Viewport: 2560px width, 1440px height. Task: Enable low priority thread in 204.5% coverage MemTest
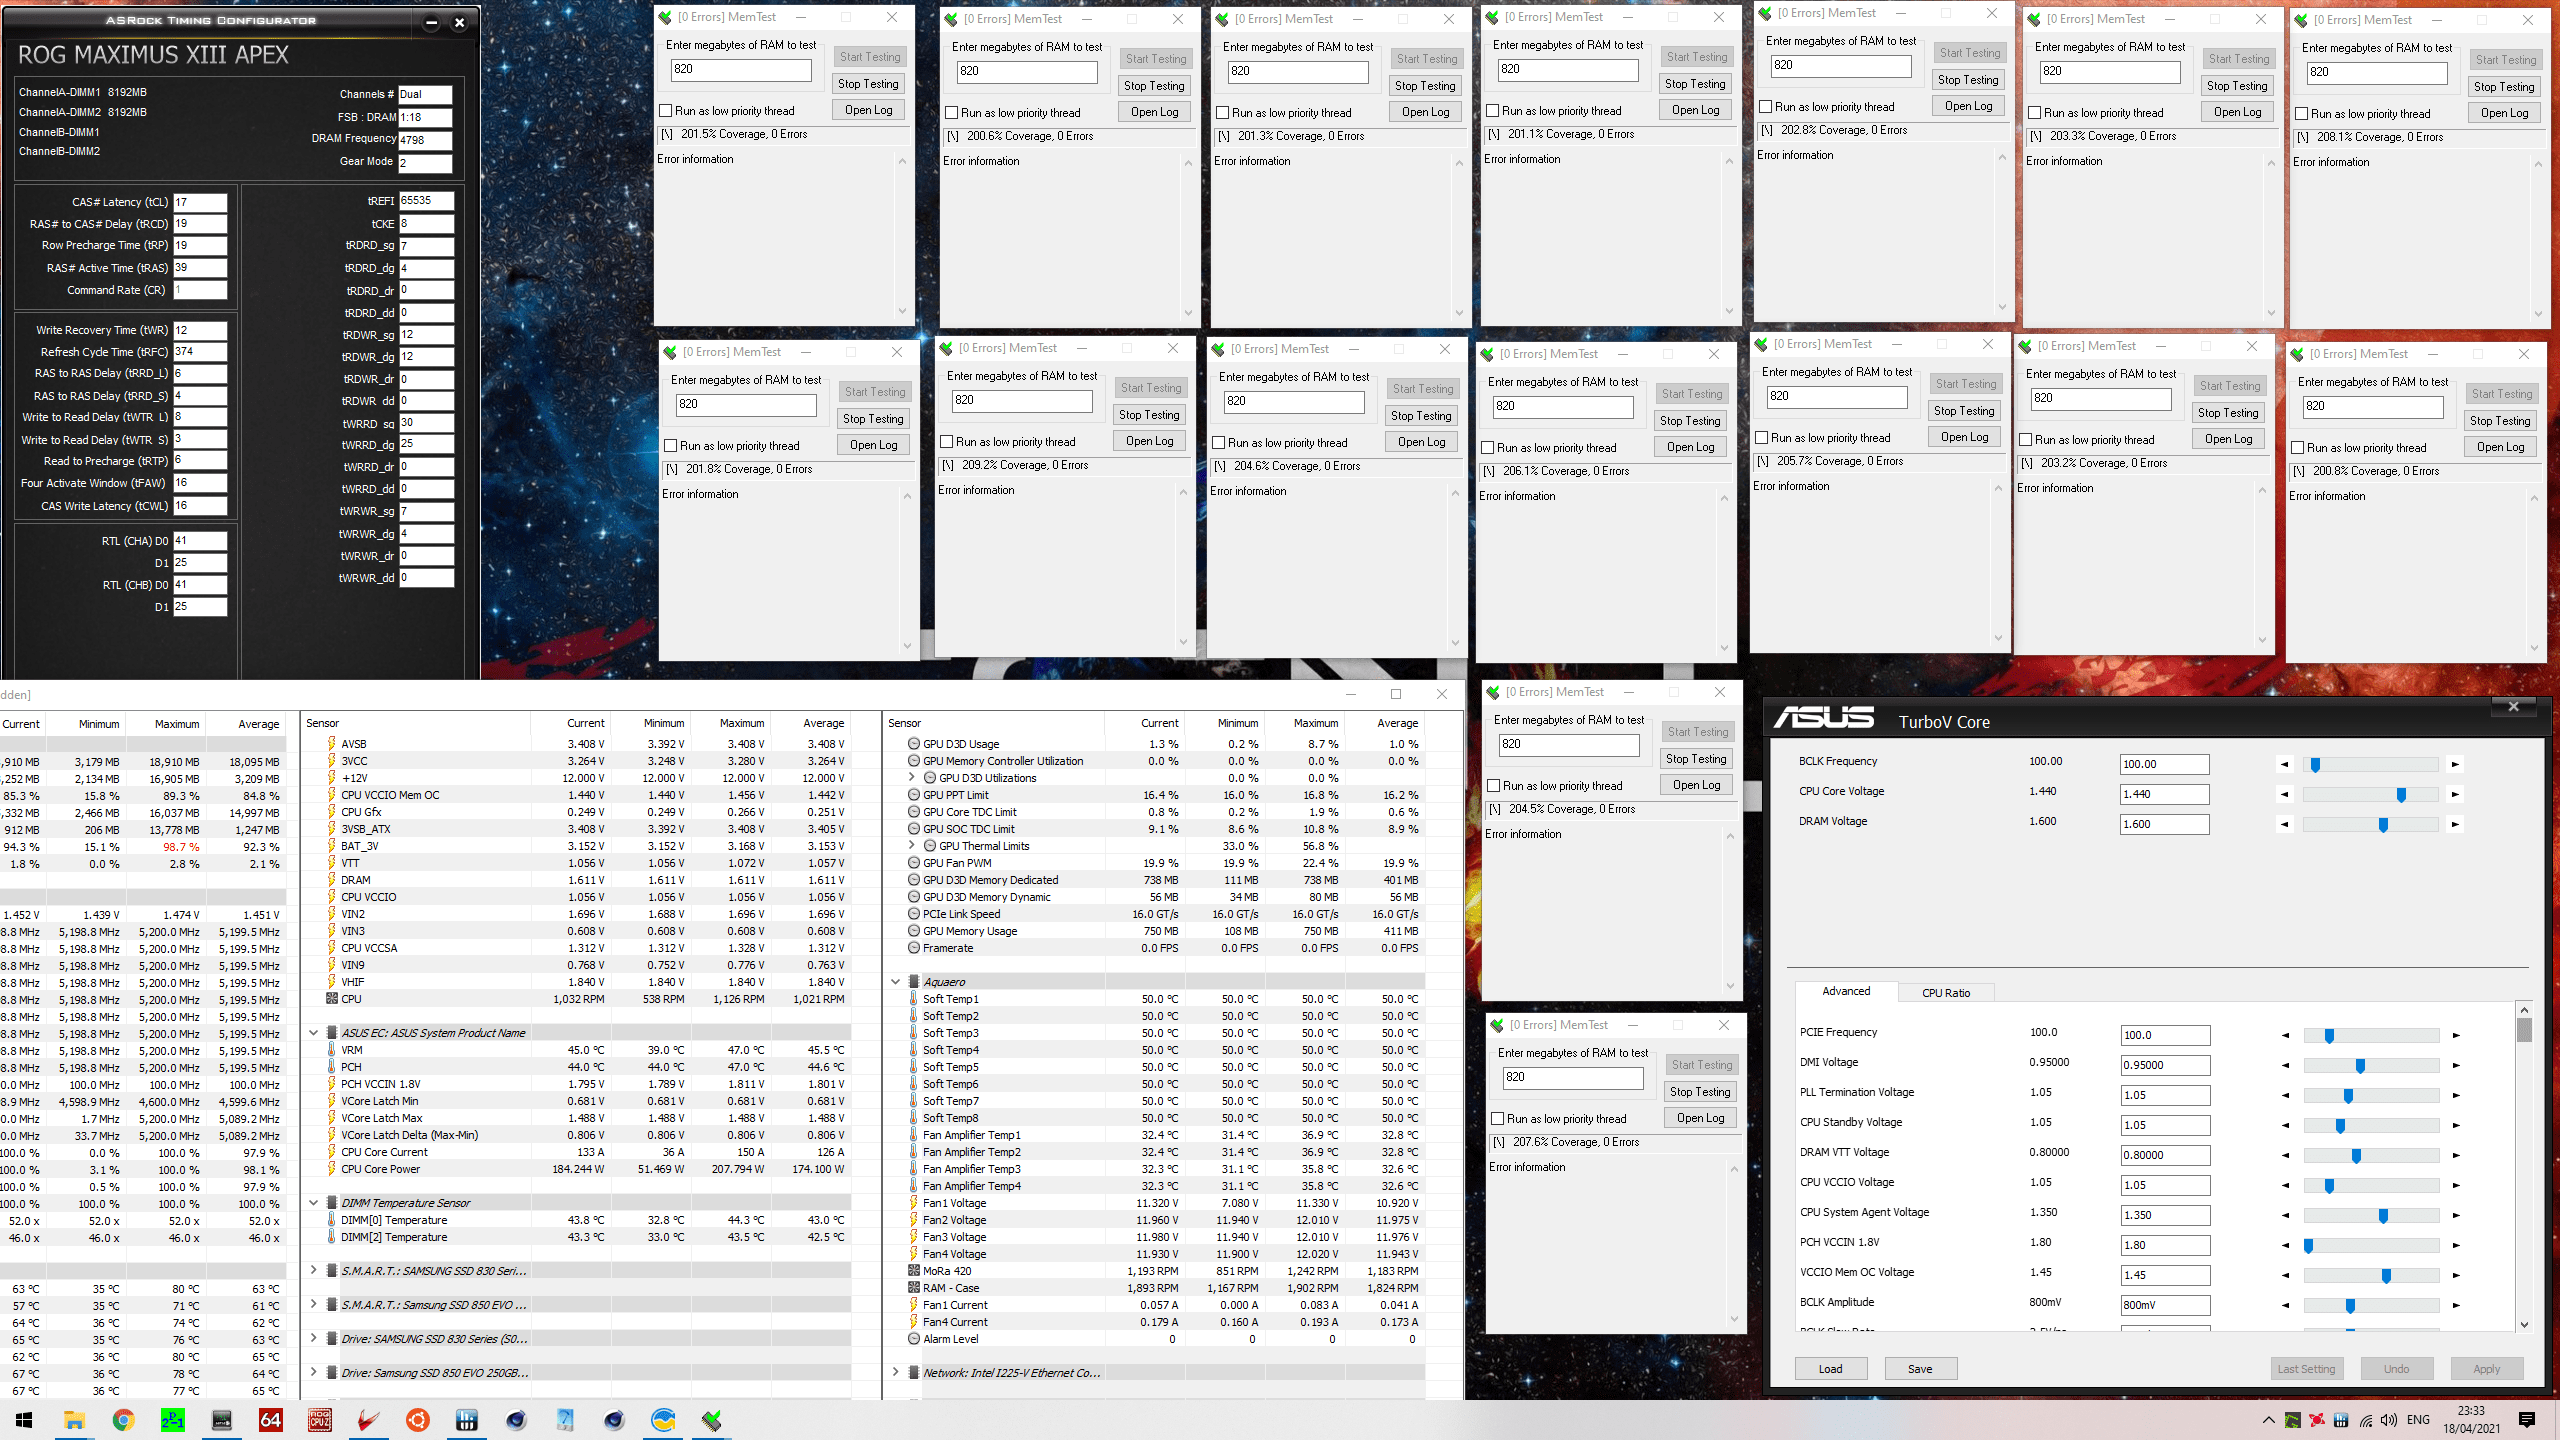pyautogui.click(x=1494, y=786)
